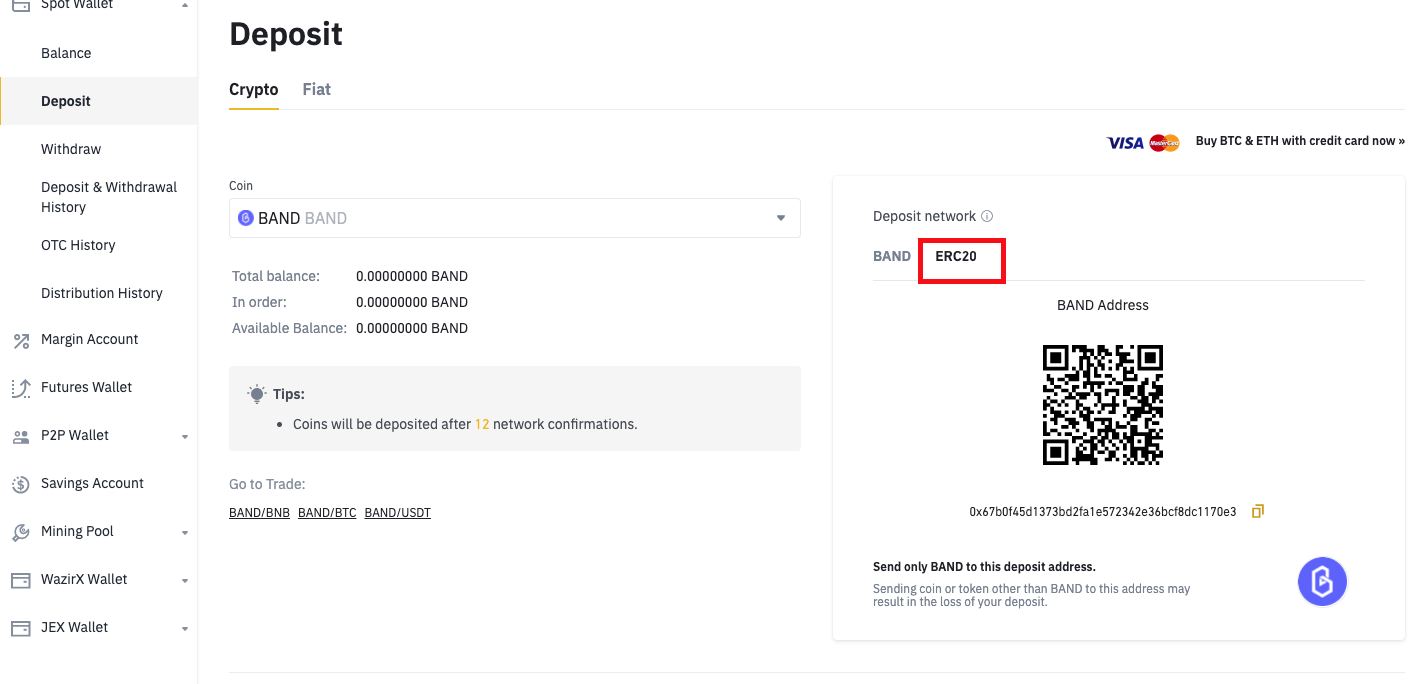The width and height of the screenshot is (1427, 684).
Task: Click the Mastercard logo
Action: [1164, 142]
